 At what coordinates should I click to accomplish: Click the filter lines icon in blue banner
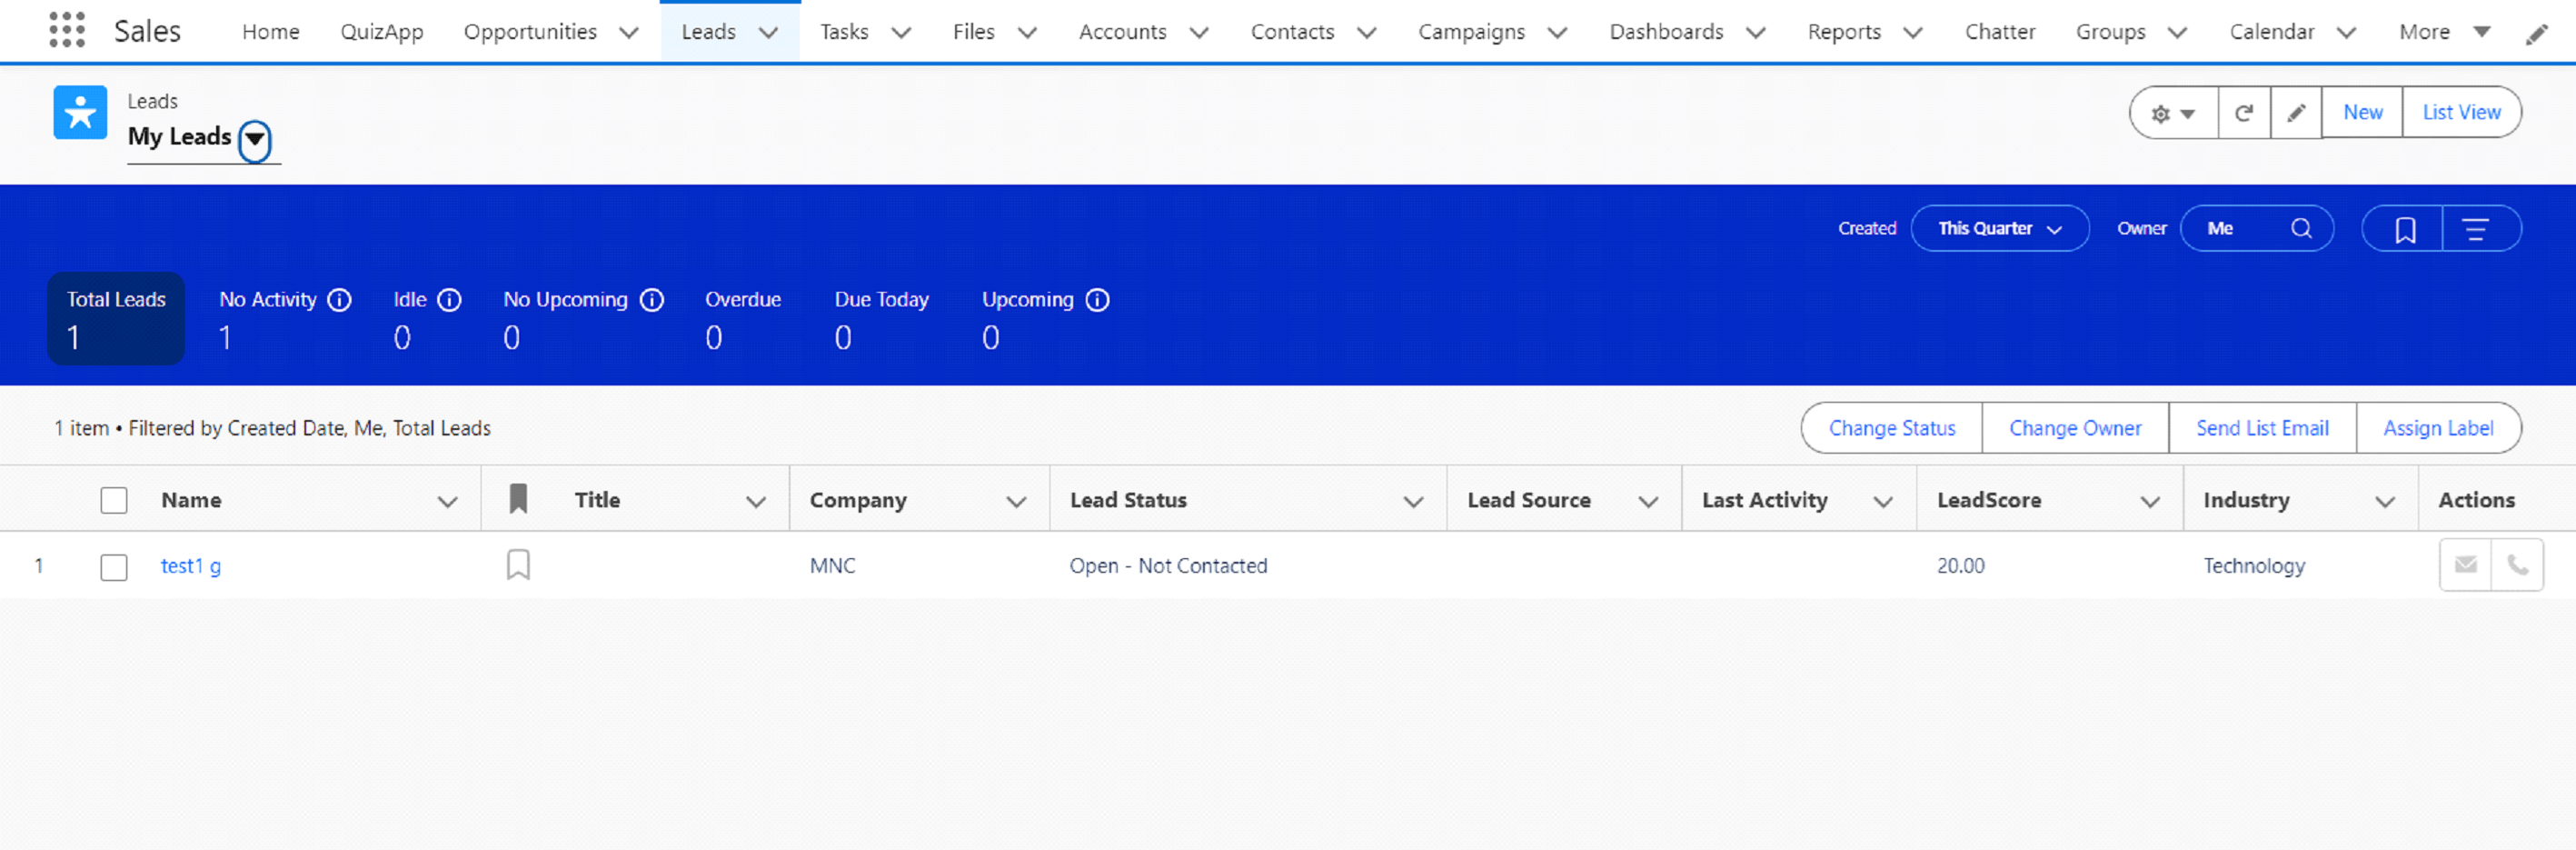pos(2475,229)
